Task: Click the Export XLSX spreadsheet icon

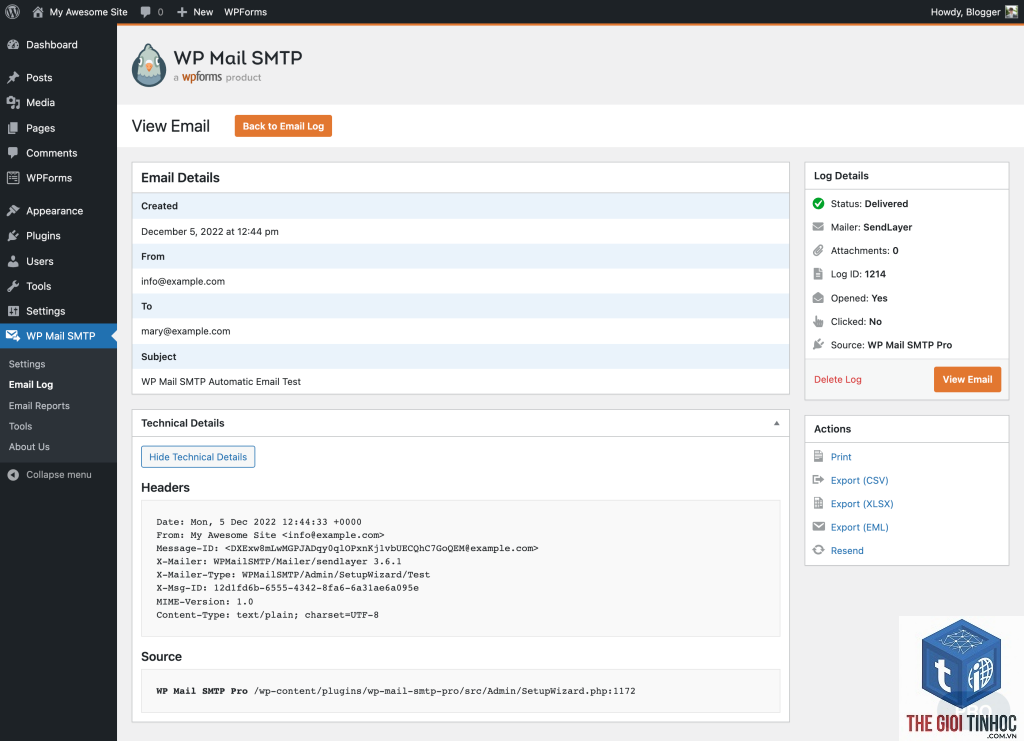Action: 818,503
